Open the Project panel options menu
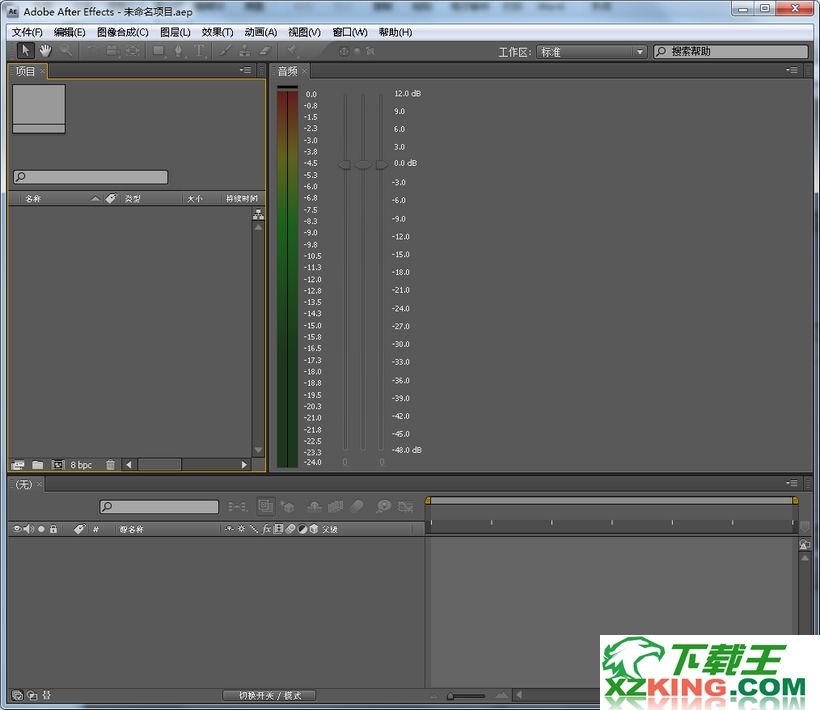Viewport: 820px width, 710px height. click(245, 70)
